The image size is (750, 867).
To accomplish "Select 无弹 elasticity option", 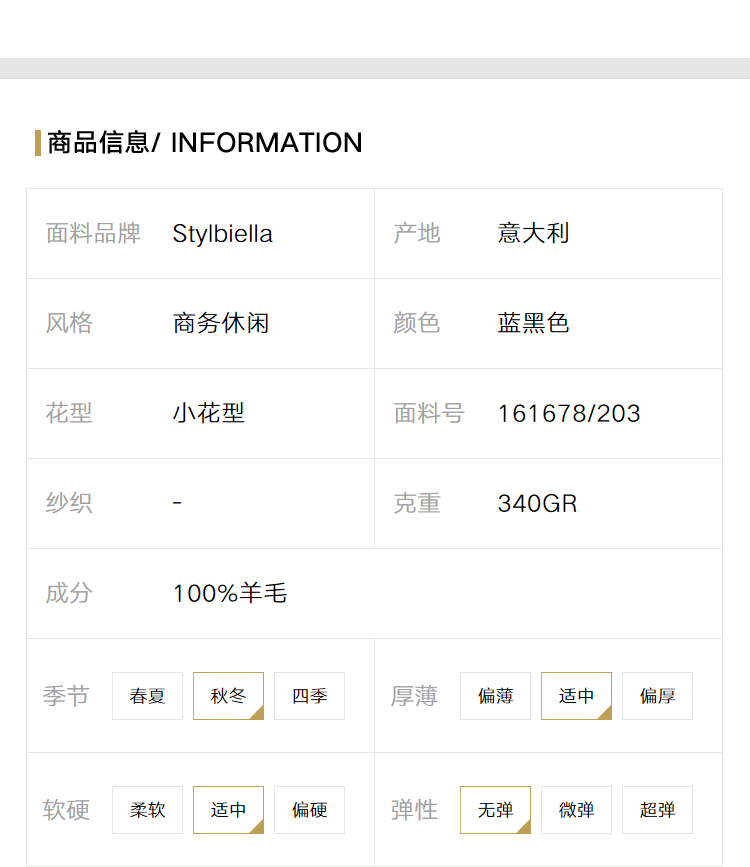I will 495,809.
